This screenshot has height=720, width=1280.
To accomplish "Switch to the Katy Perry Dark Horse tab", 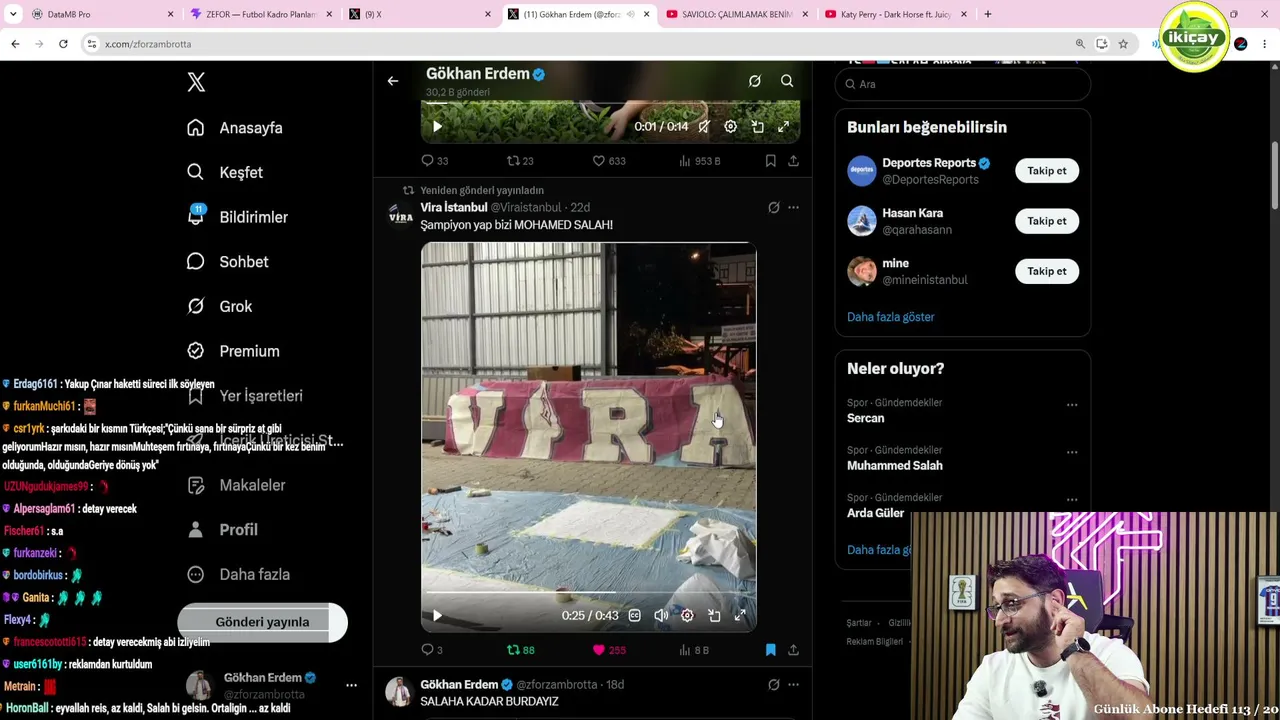I will (x=896, y=14).
